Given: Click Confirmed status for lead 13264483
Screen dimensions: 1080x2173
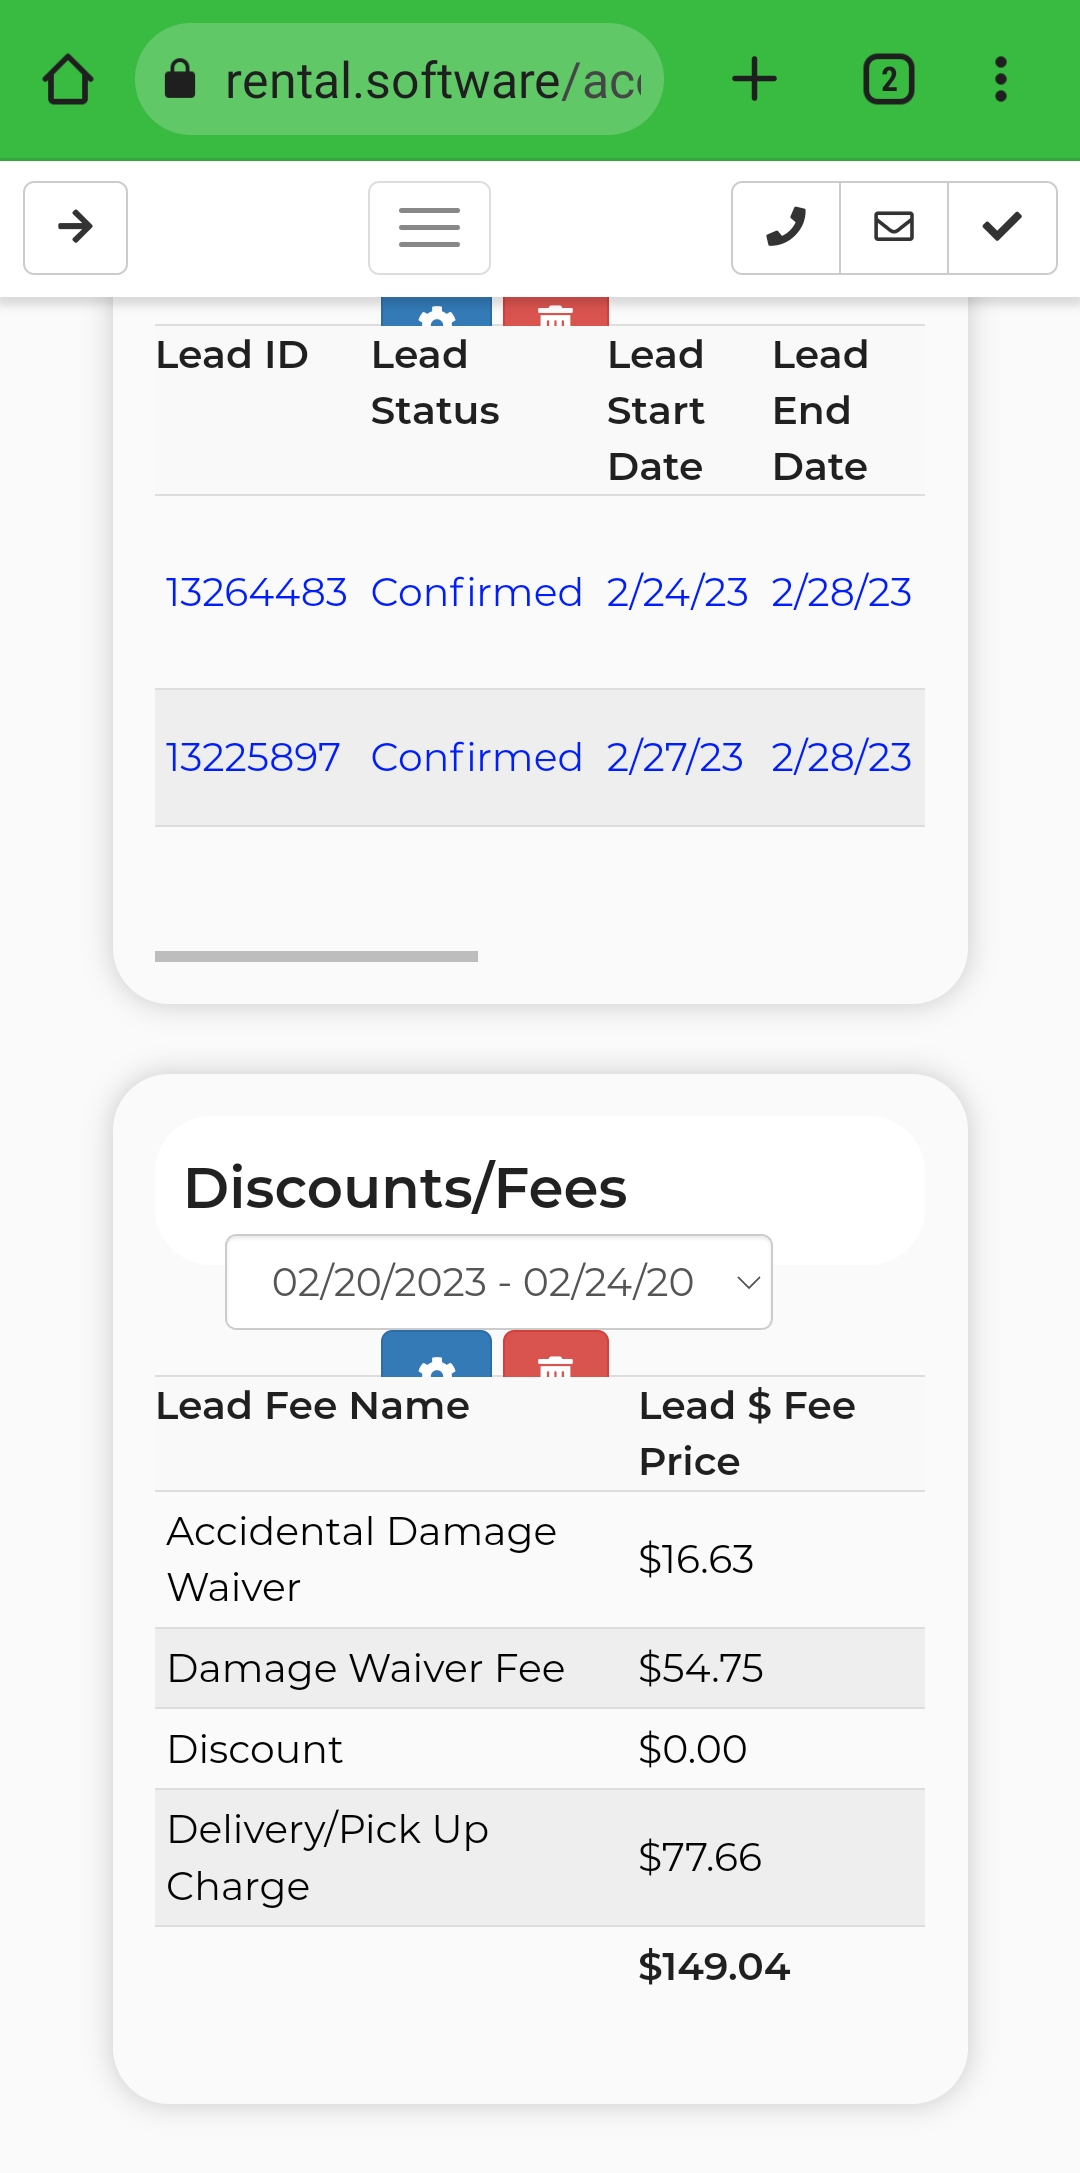Looking at the screenshot, I should point(476,592).
